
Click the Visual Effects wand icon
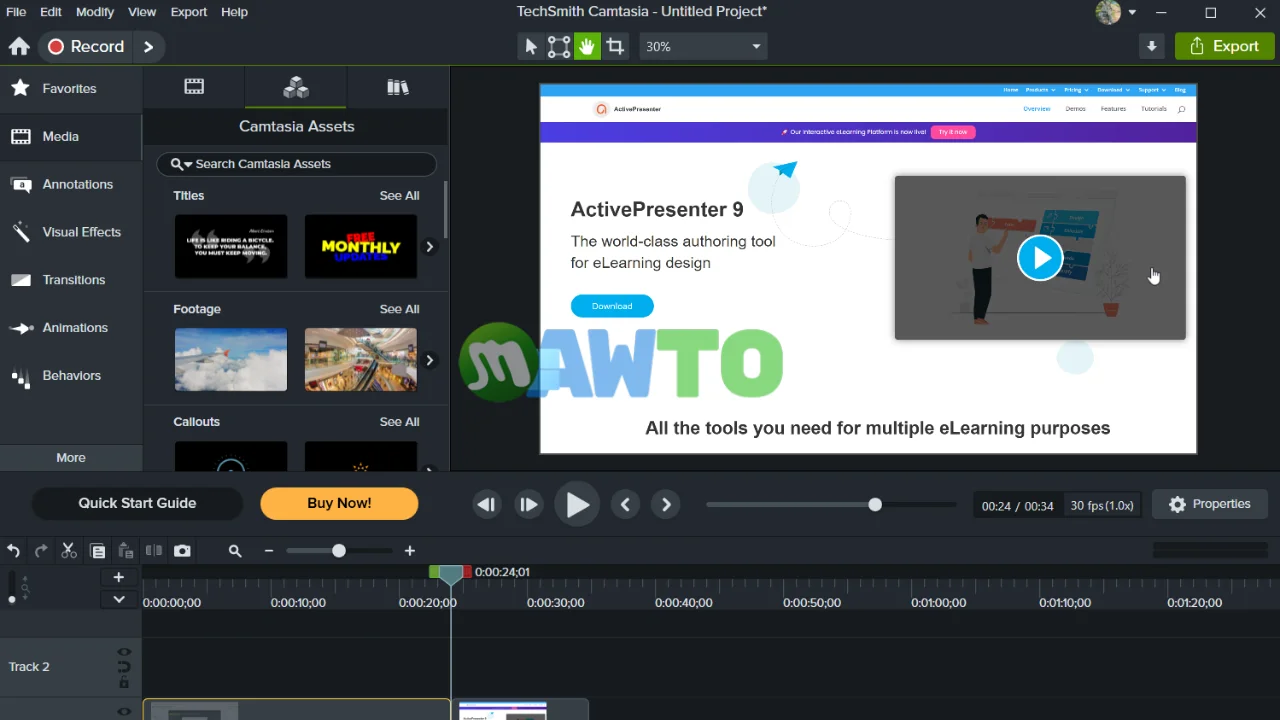(20, 232)
